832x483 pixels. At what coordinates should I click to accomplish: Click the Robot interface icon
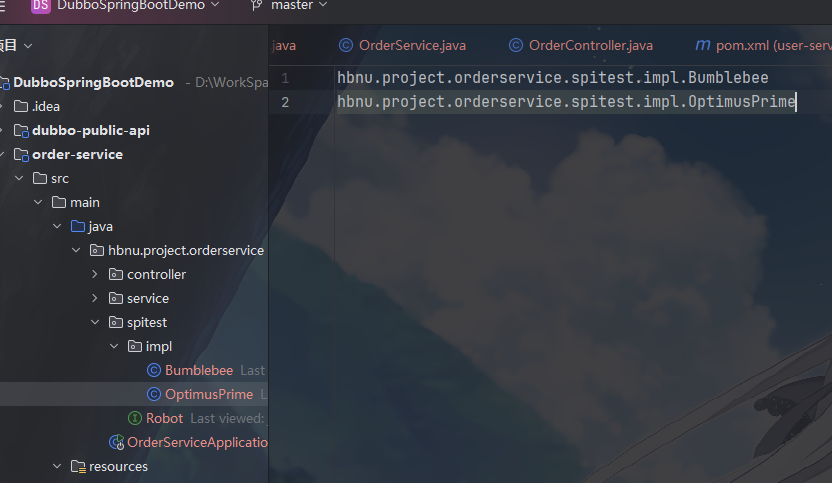135,418
